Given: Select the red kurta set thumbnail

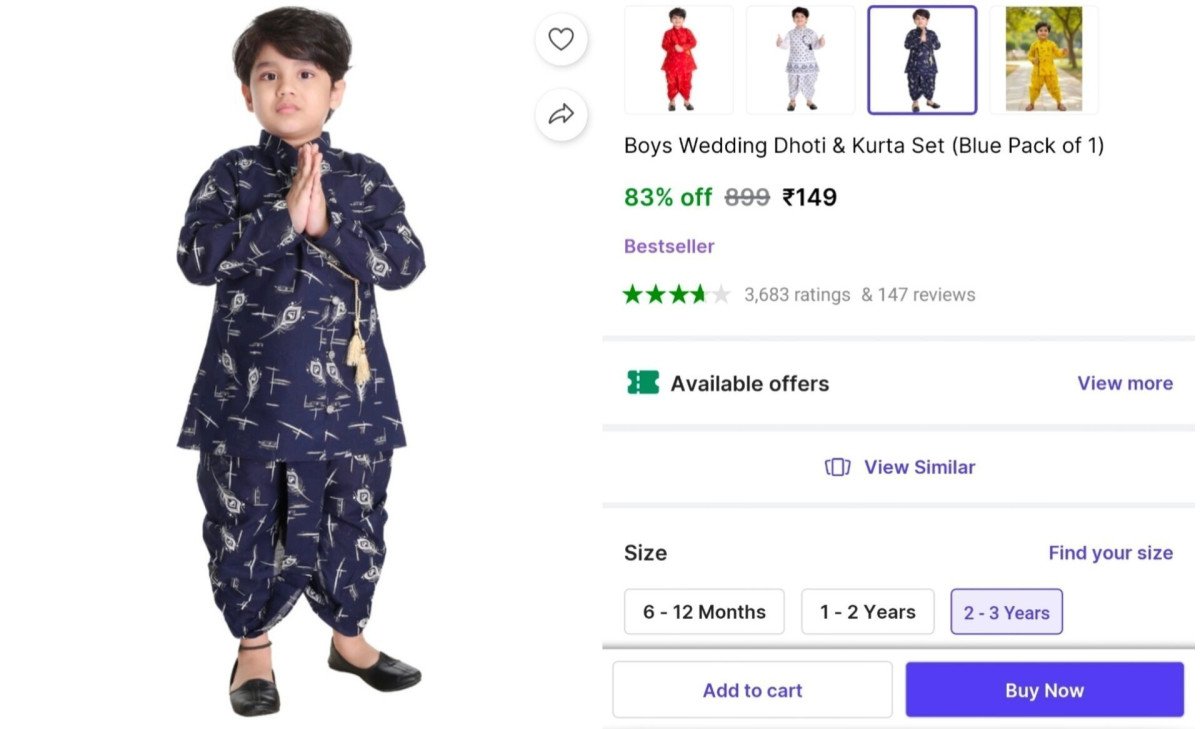Looking at the screenshot, I should click(x=679, y=60).
